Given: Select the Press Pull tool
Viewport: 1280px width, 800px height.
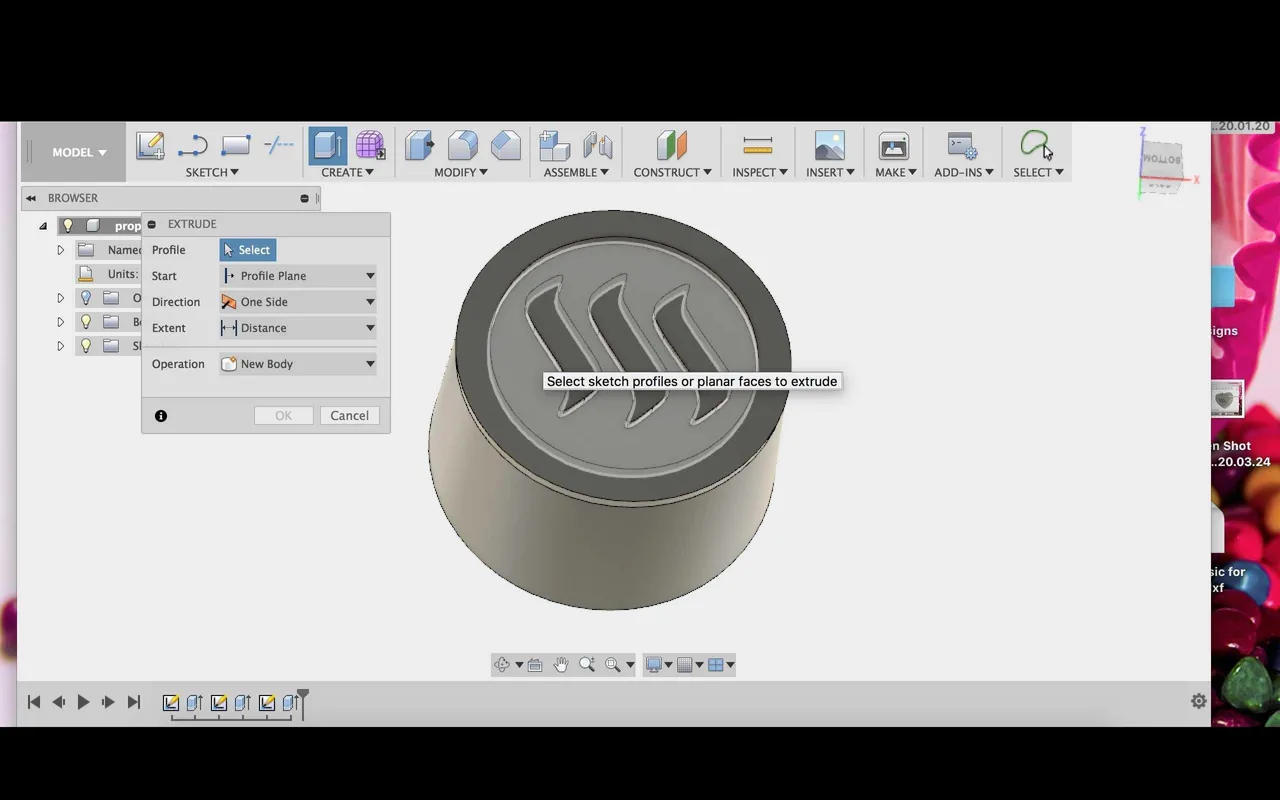Looking at the screenshot, I should click(419, 146).
